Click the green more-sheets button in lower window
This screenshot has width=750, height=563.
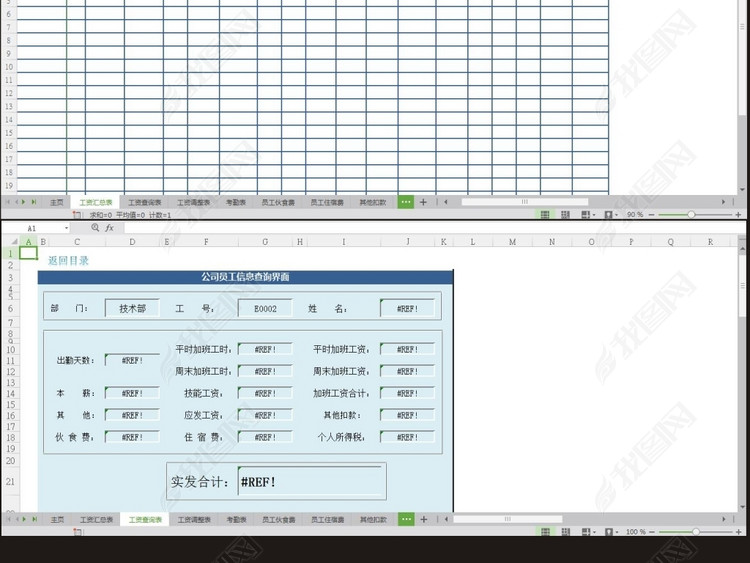click(x=405, y=520)
